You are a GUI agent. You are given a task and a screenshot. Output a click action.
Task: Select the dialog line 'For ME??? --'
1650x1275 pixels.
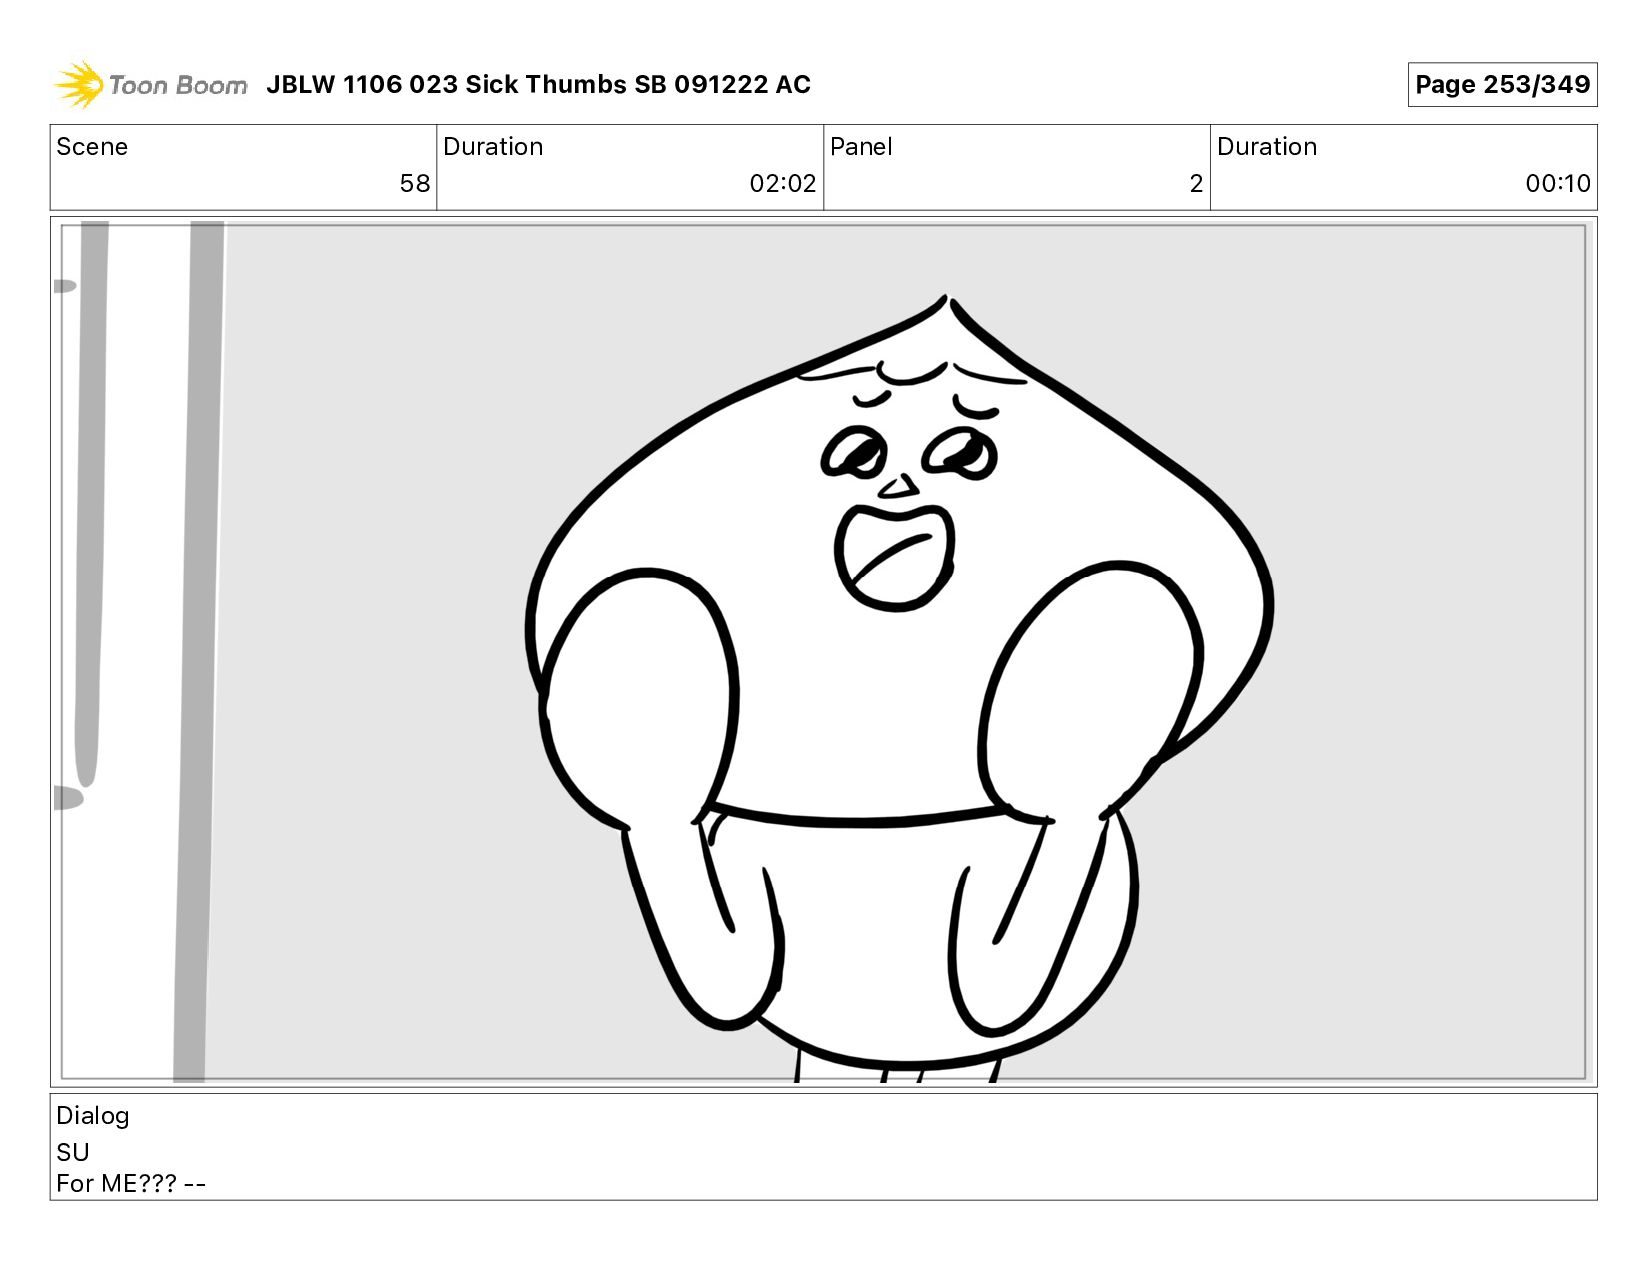(131, 1184)
